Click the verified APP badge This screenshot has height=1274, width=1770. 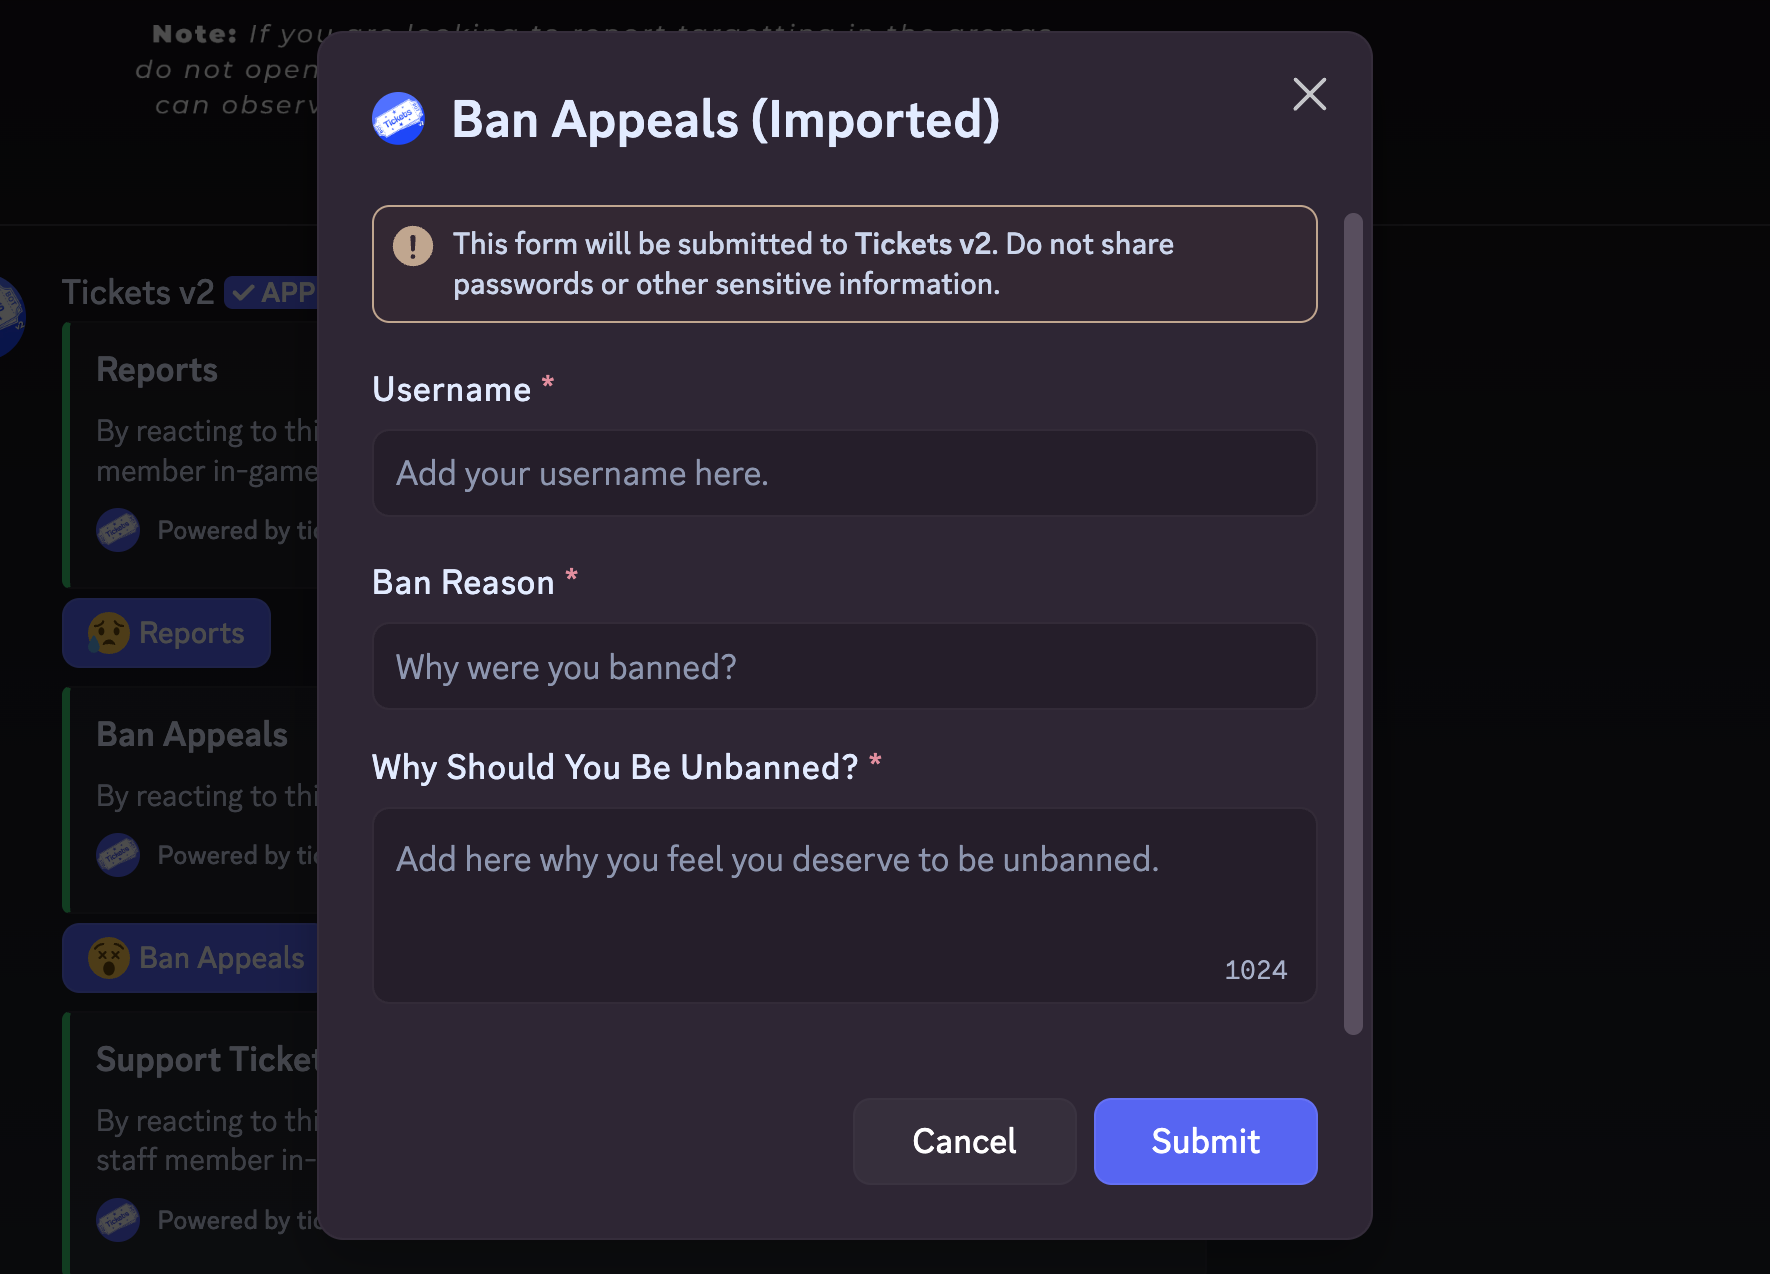(272, 293)
